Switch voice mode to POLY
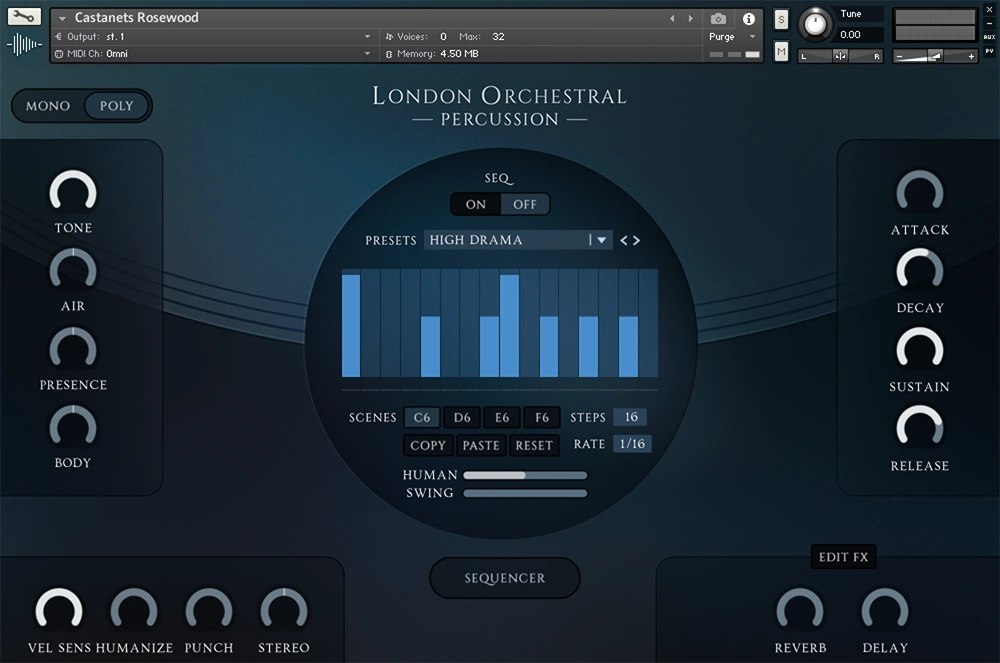 coord(117,106)
